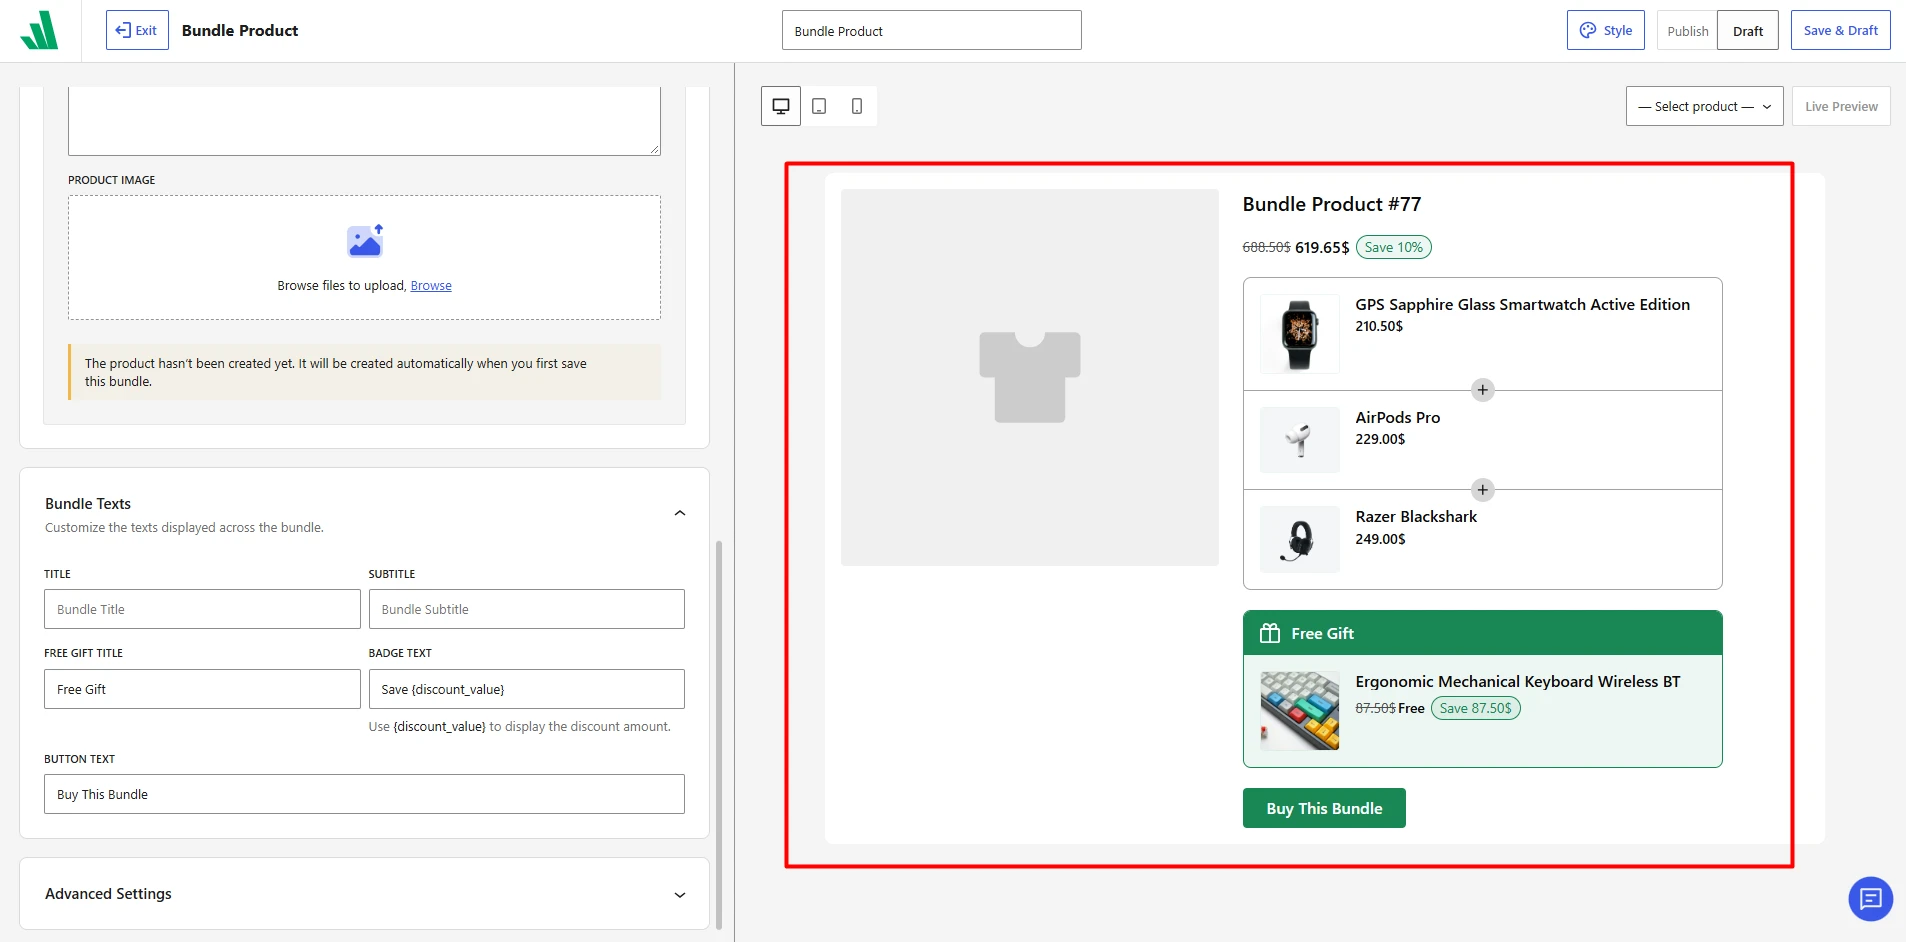Click GPS Sapphire Glass Smartwatch title

pos(1523,305)
